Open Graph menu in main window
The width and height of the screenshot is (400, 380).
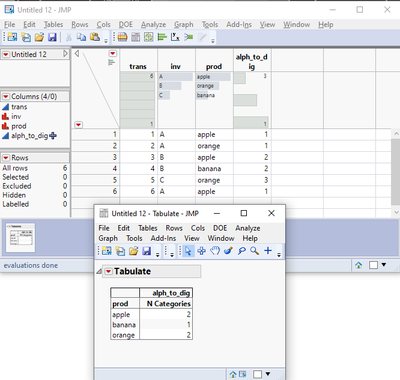(183, 24)
